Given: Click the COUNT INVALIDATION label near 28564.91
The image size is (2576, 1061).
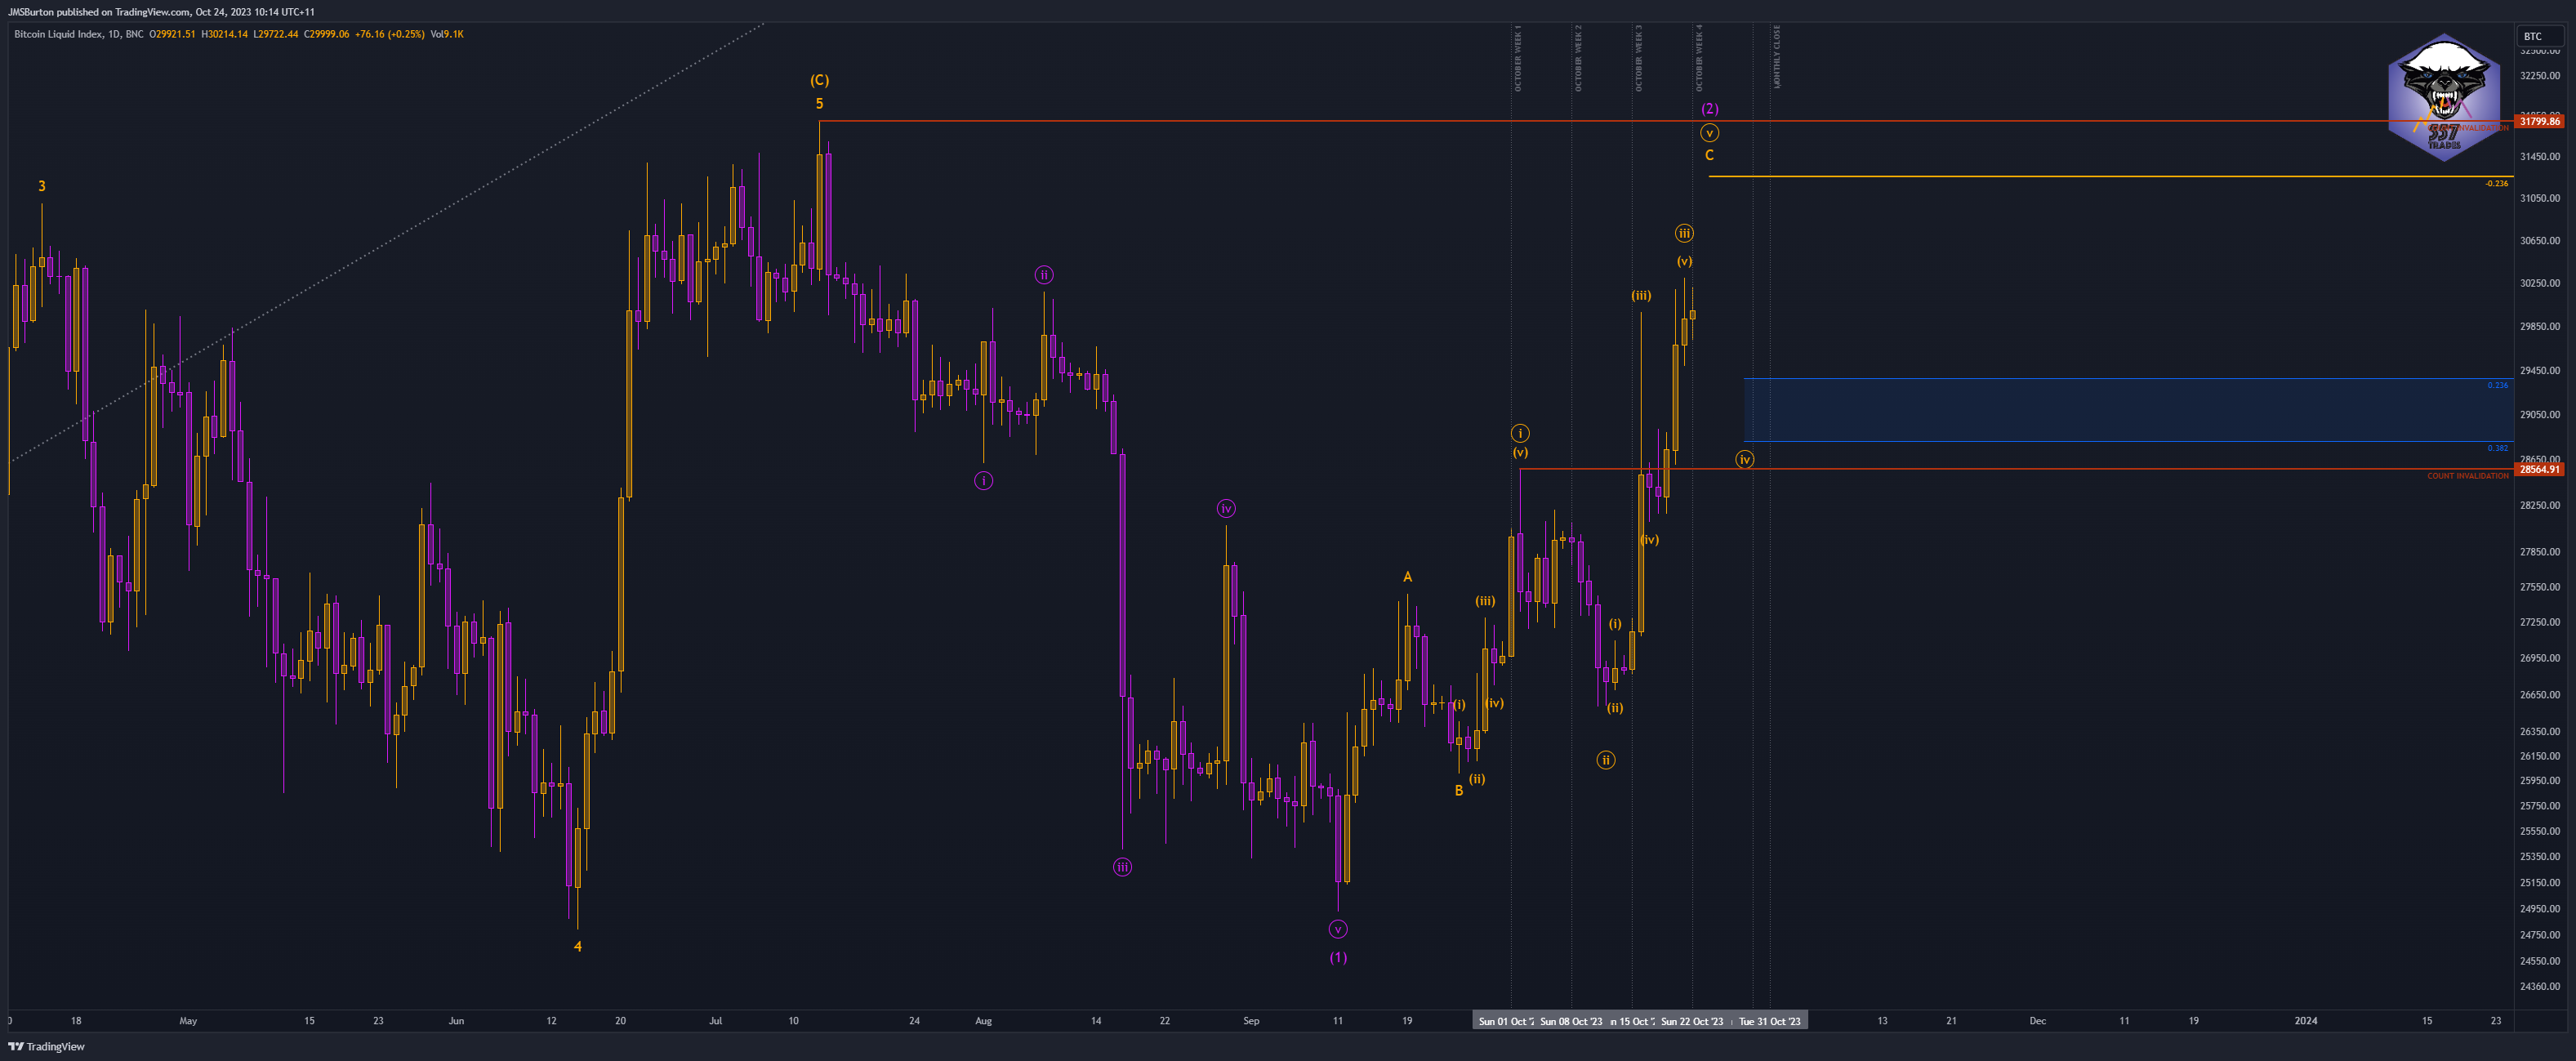Looking at the screenshot, I should (2468, 476).
